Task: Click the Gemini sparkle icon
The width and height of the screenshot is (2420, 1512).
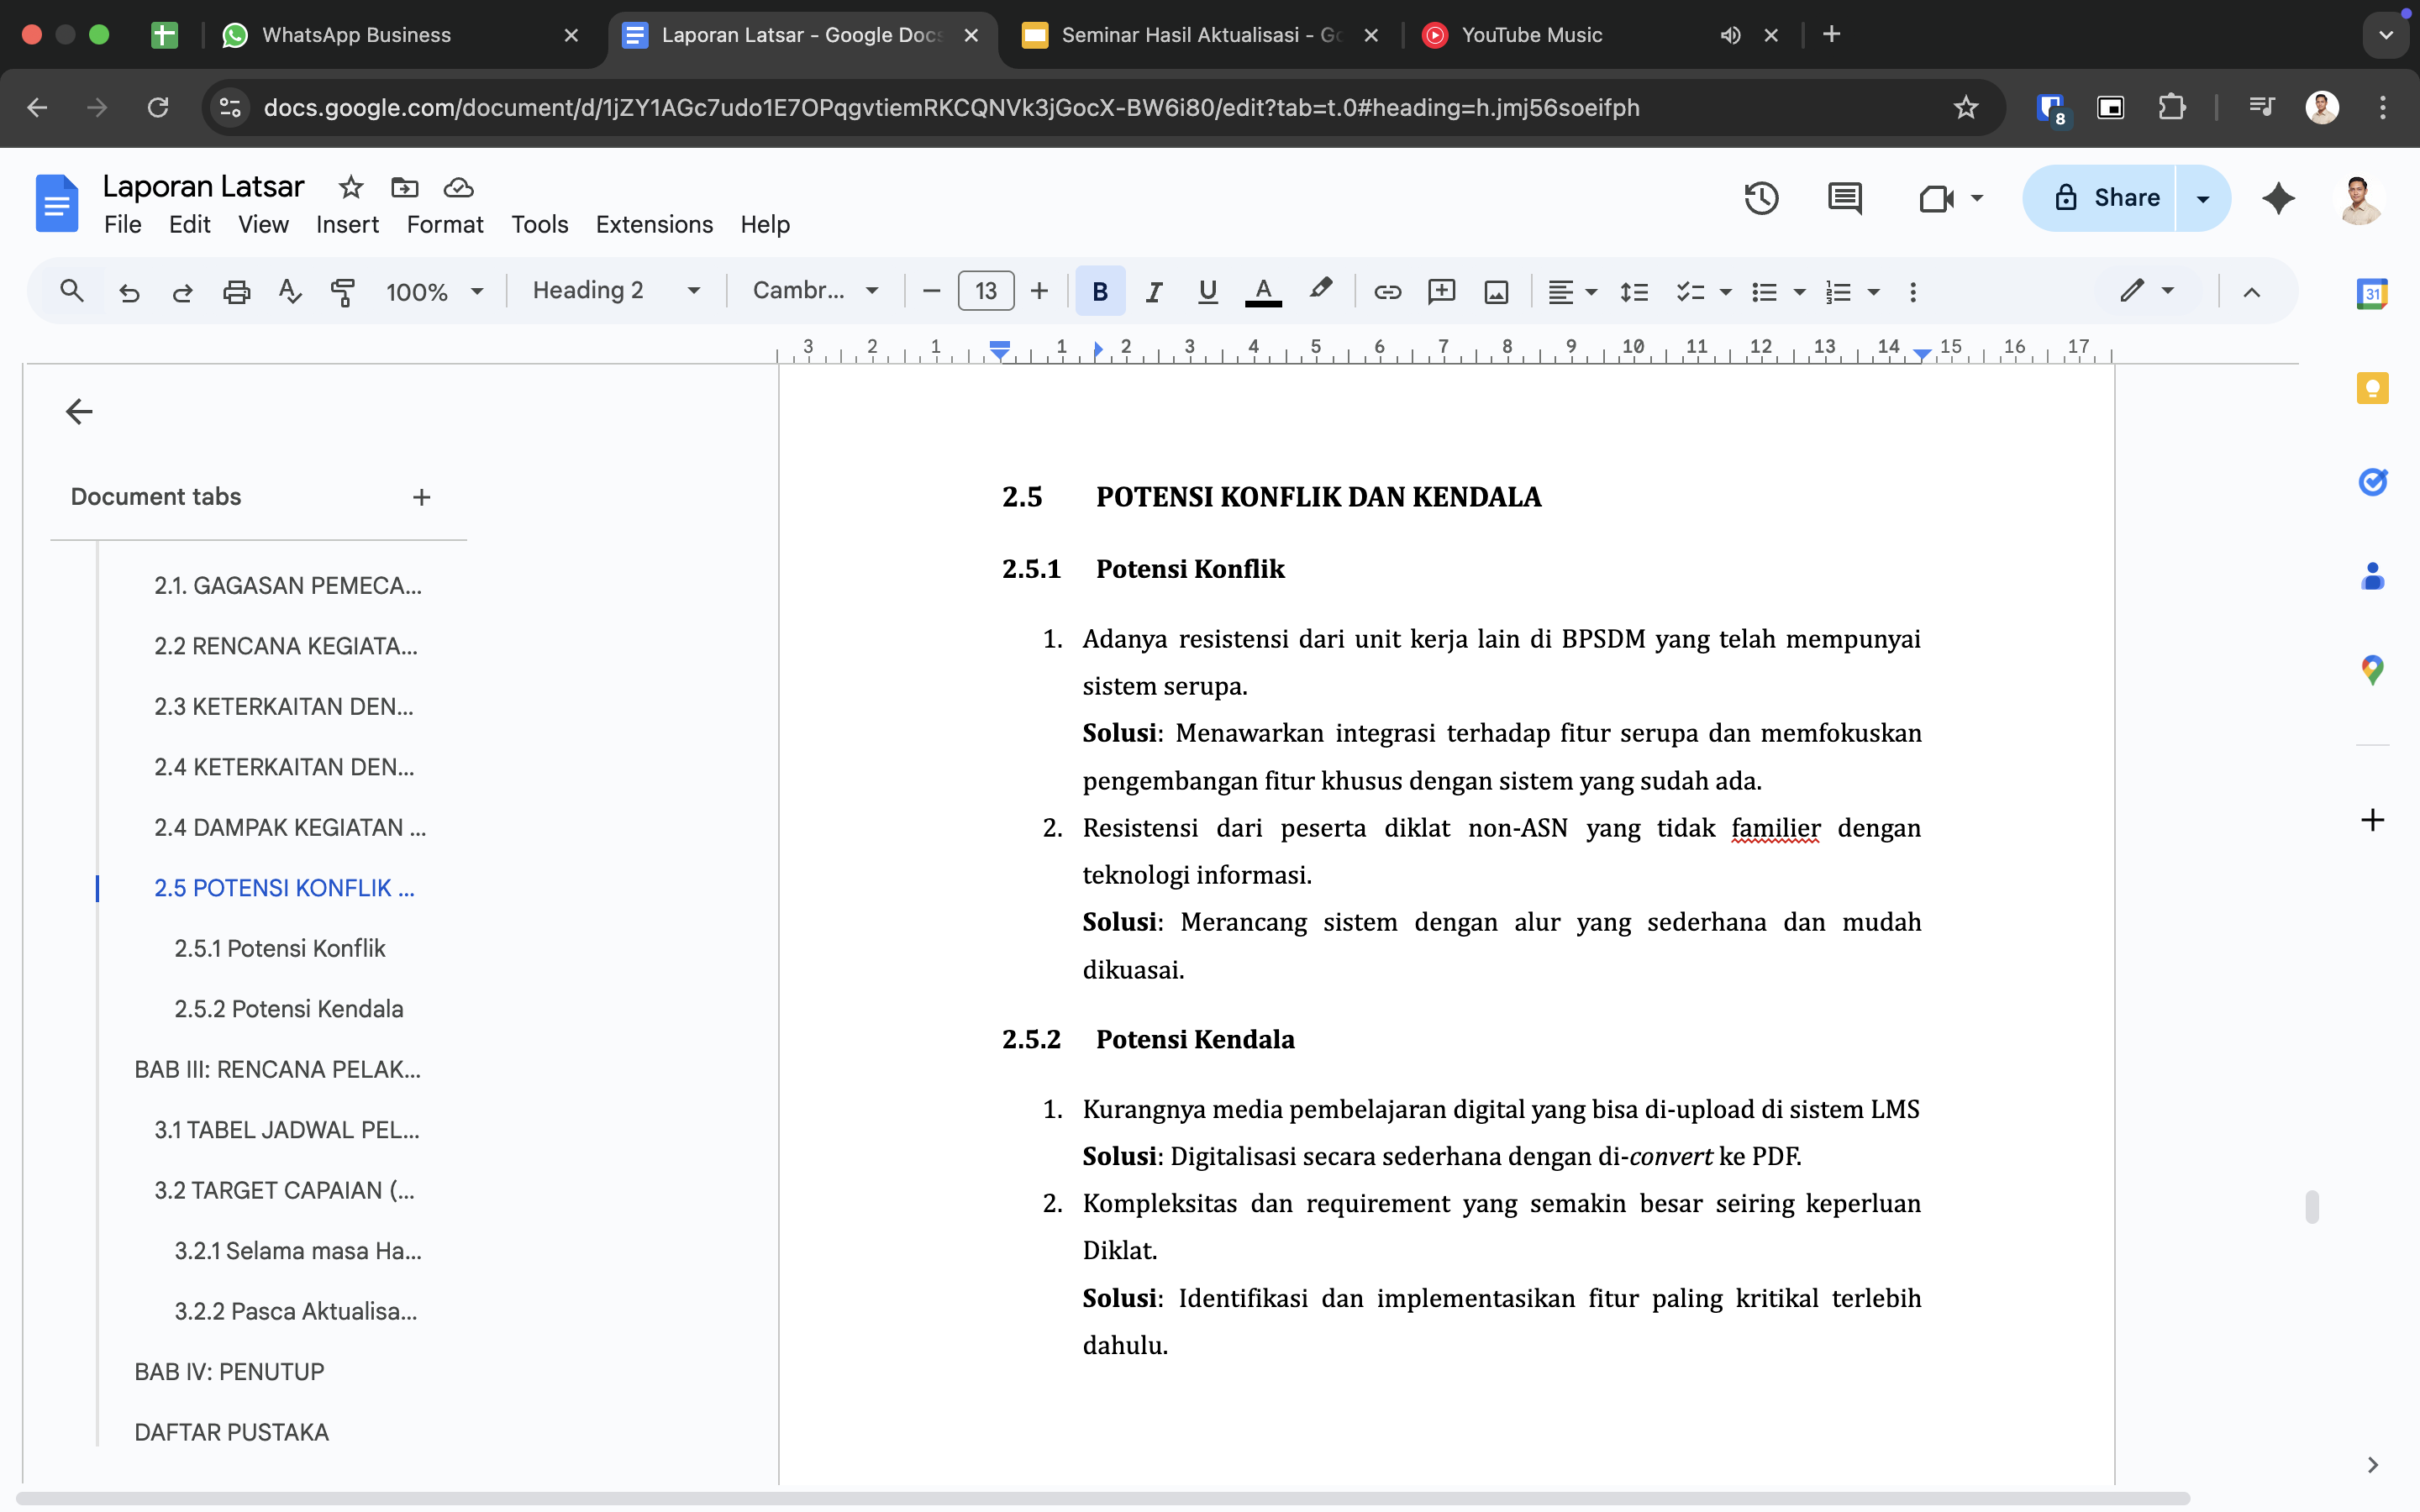Action: point(2278,198)
